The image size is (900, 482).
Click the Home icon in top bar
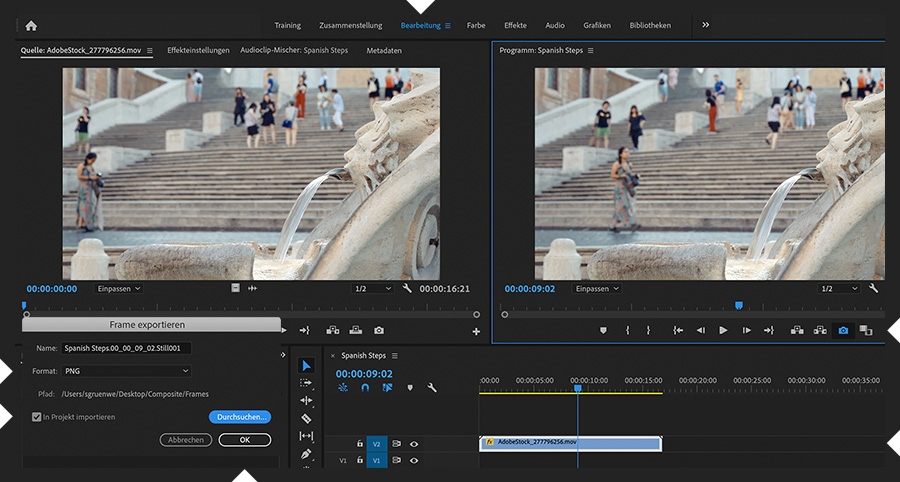click(x=31, y=25)
